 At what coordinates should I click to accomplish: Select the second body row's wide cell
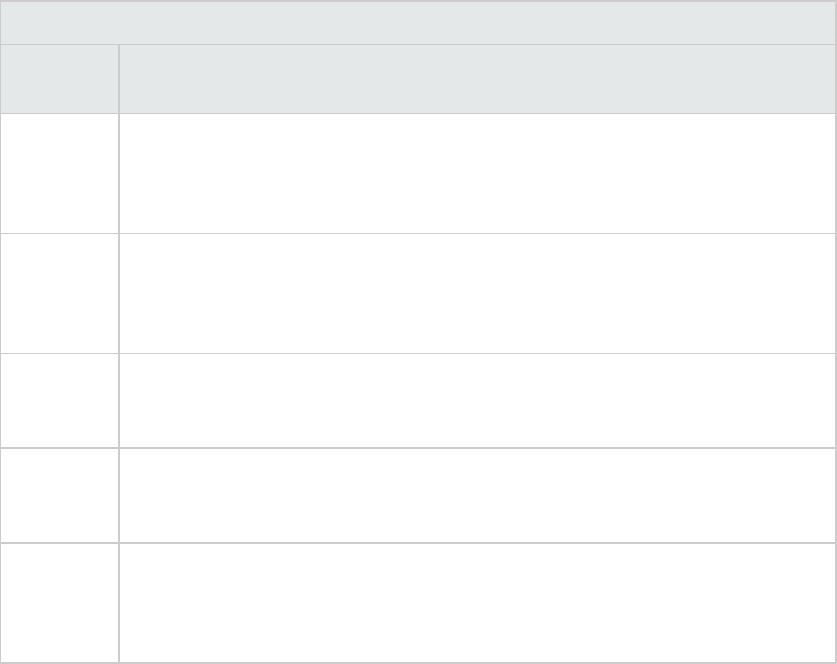(476, 293)
